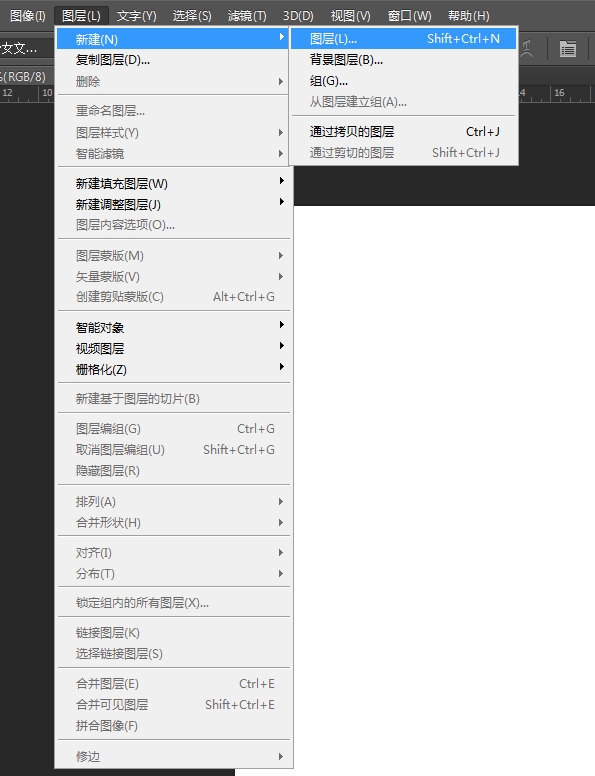
Task: Expand the 分布(T) submenu
Action: click(x=173, y=574)
